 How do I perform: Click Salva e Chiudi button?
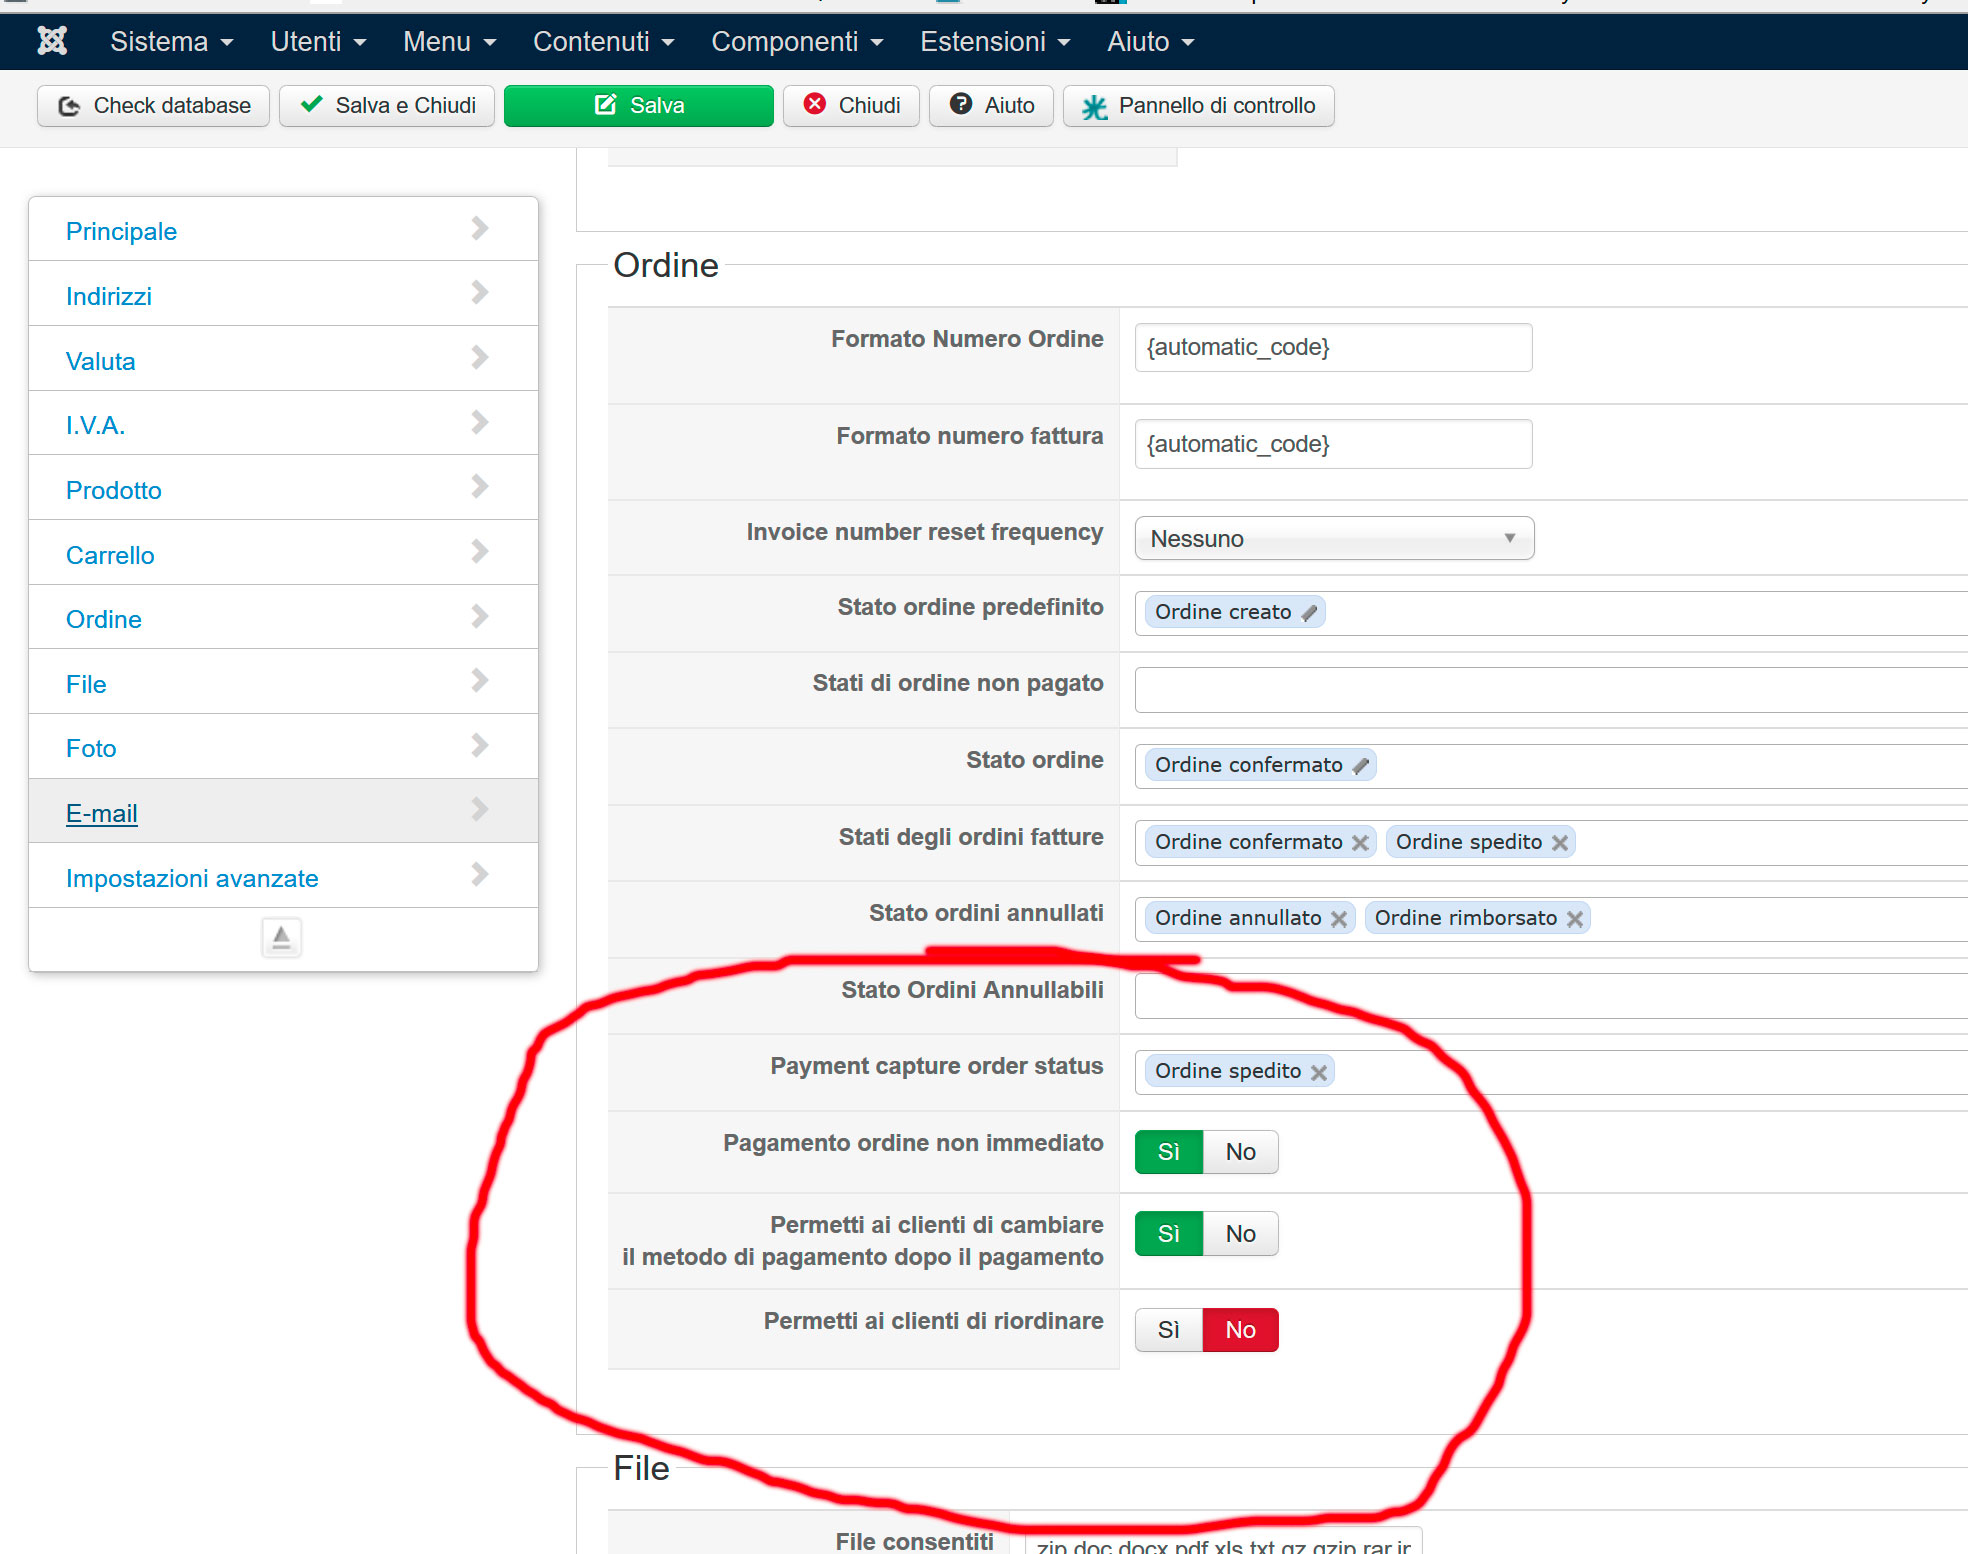pyautogui.click(x=387, y=106)
